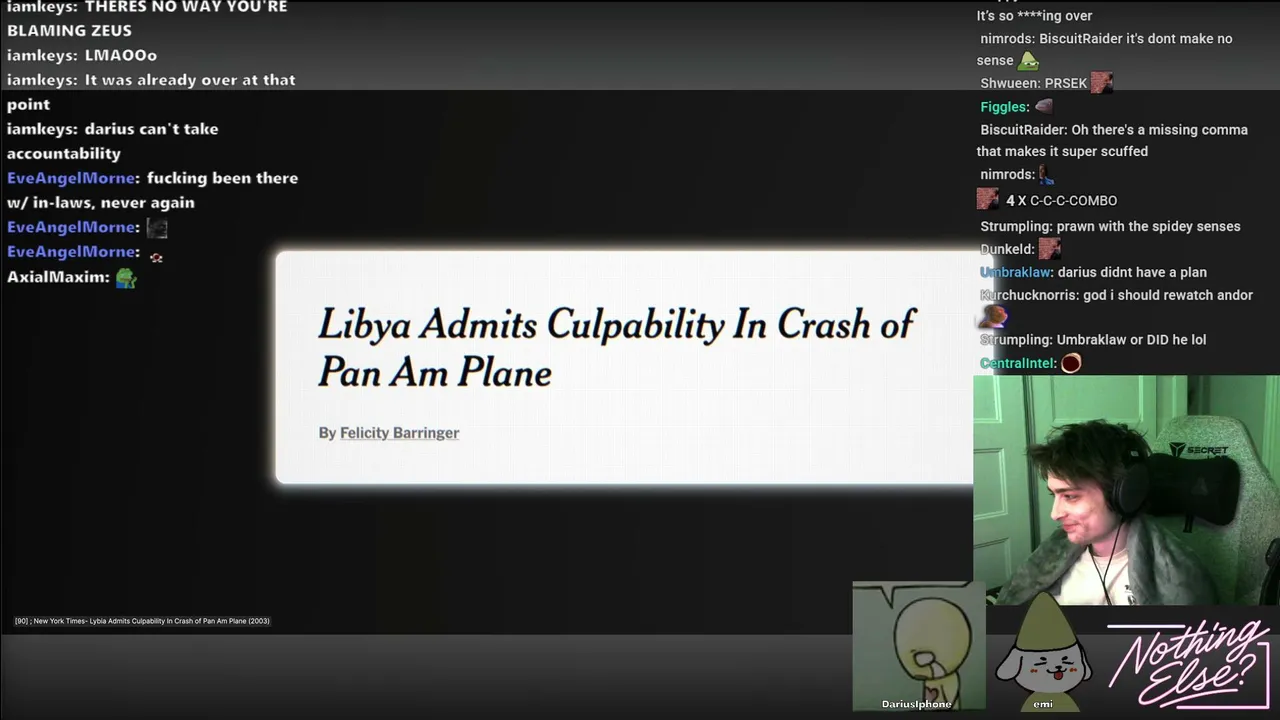Click the emote in Dunkeld's message
The height and width of the screenshot is (720, 1280).
coord(1050,249)
